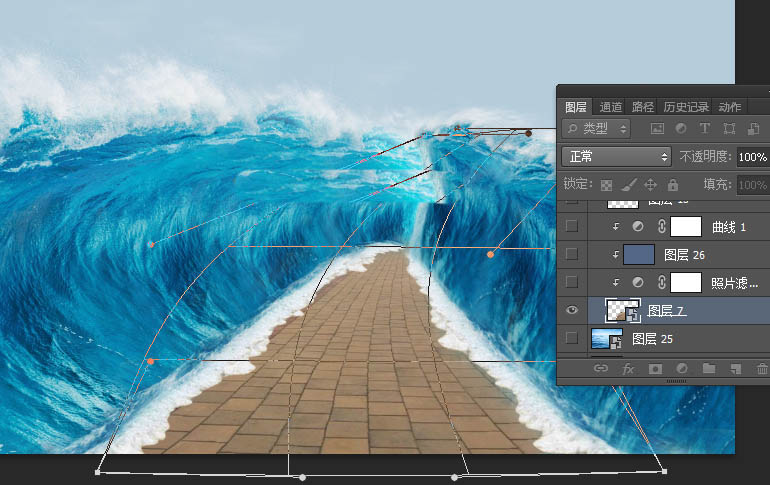Create a new group folder icon
Image resolution: width=770 pixels, height=485 pixels.
(709, 368)
